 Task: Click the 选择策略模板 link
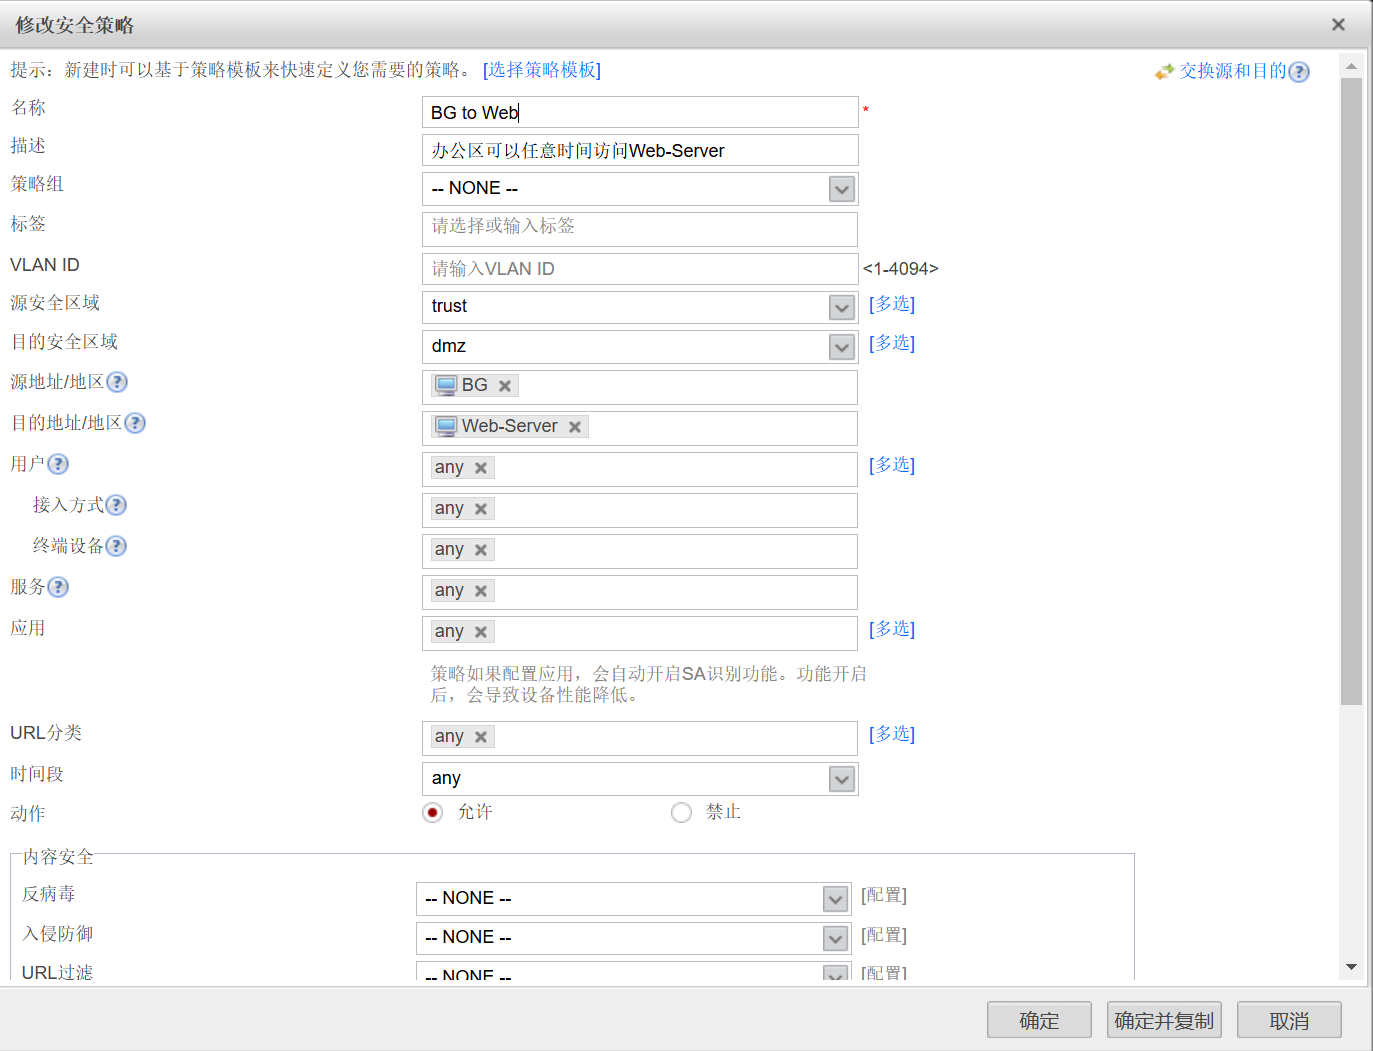542,70
